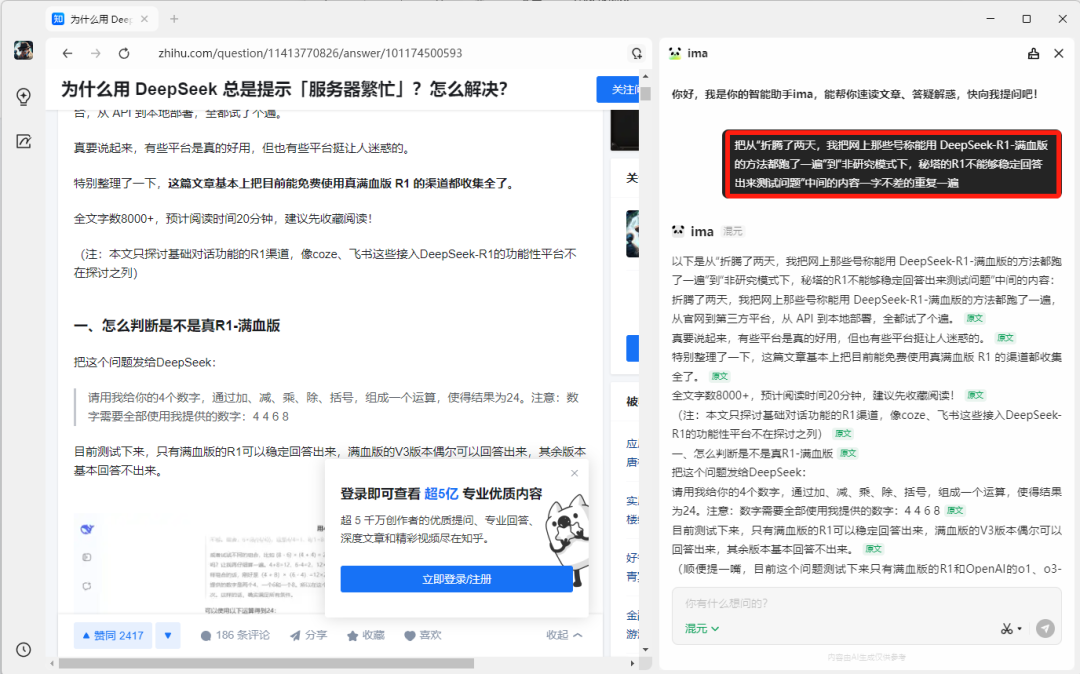Click the horizontal scrollbar thumb
This screenshot has height=674, width=1080.
click(x=266, y=664)
